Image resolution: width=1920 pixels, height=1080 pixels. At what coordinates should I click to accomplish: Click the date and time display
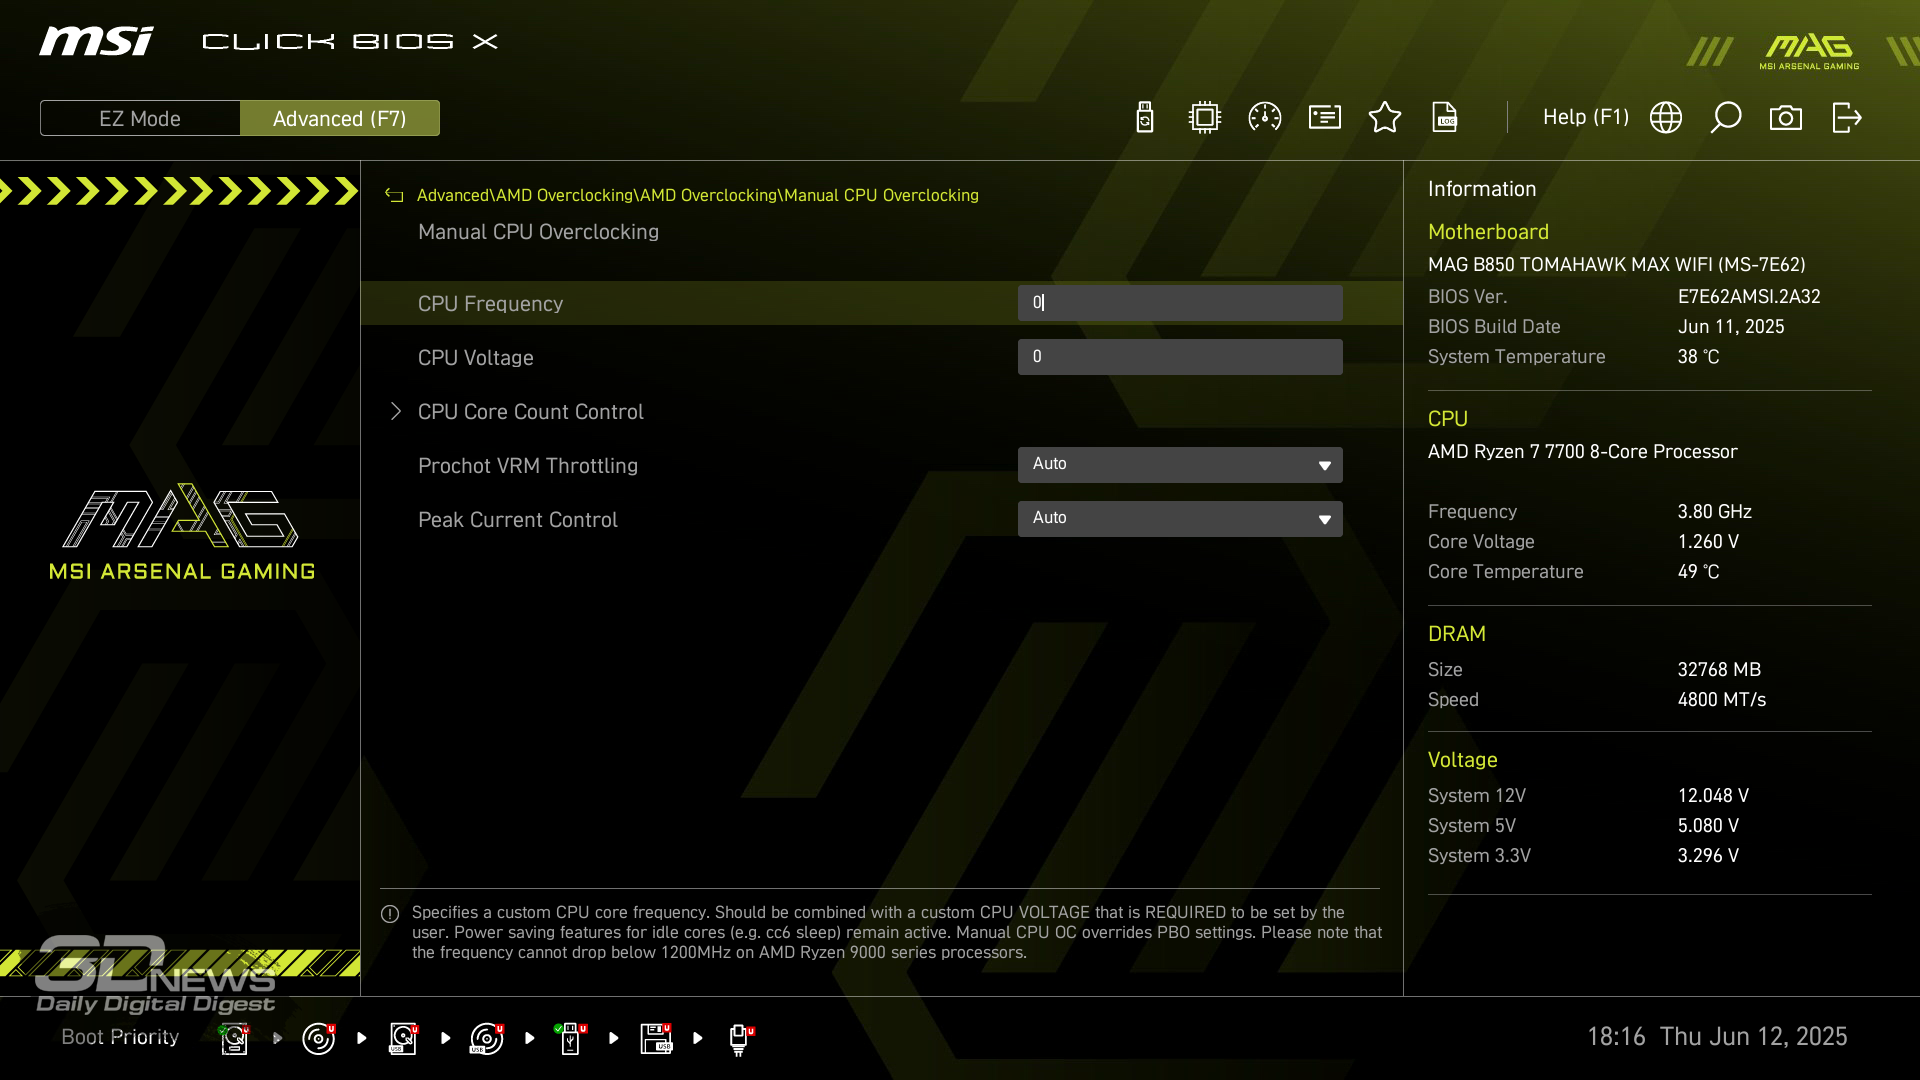[1717, 1037]
